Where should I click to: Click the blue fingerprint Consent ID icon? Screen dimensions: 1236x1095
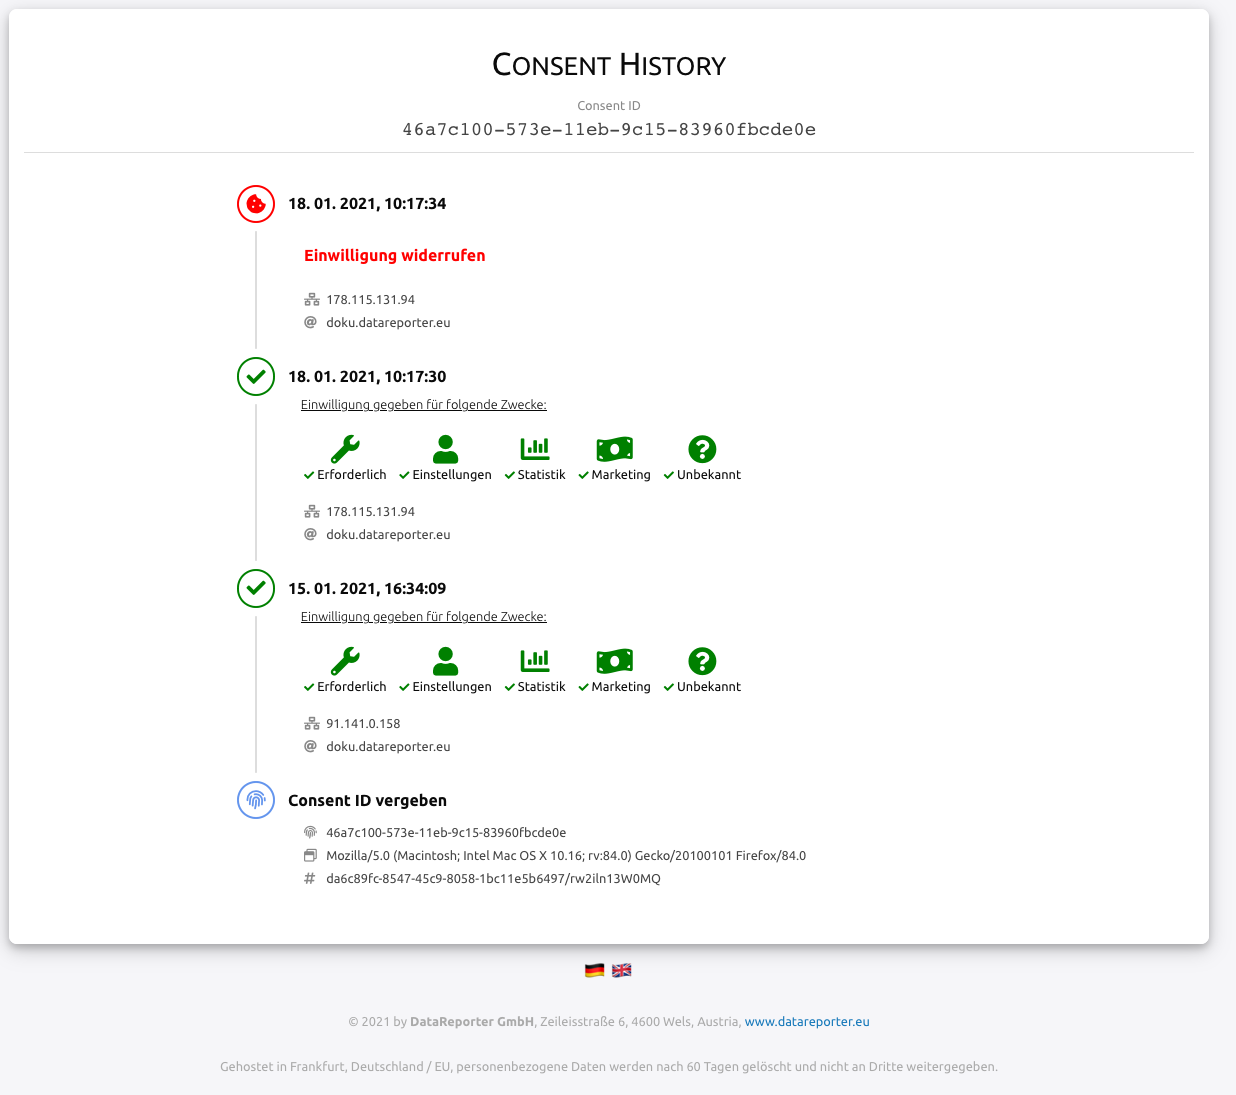tap(255, 800)
